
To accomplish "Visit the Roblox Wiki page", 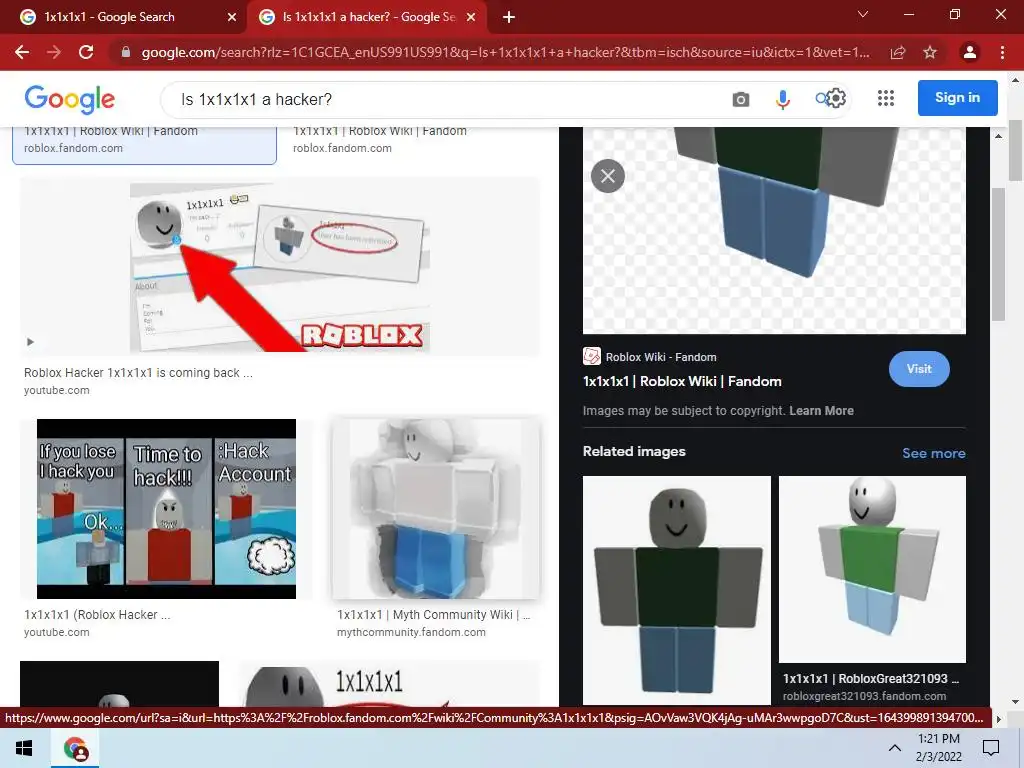I will [x=919, y=368].
